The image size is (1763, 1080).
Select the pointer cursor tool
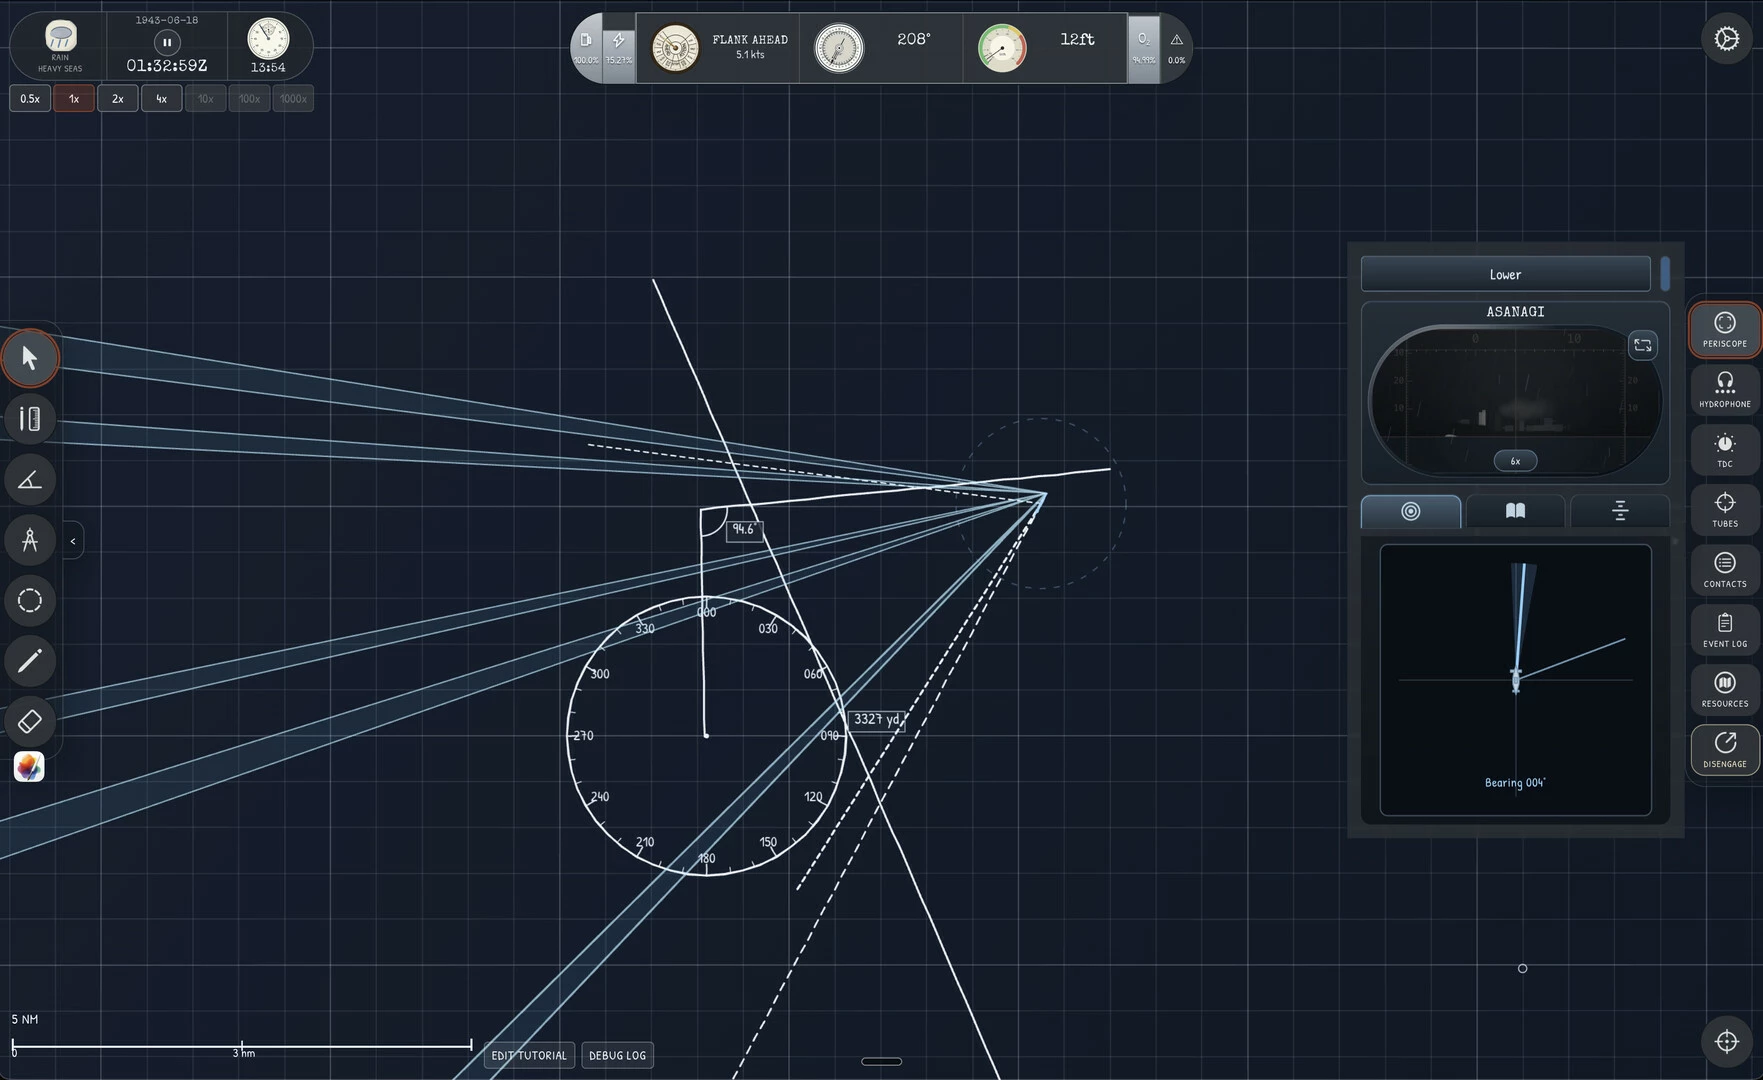[30, 358]
